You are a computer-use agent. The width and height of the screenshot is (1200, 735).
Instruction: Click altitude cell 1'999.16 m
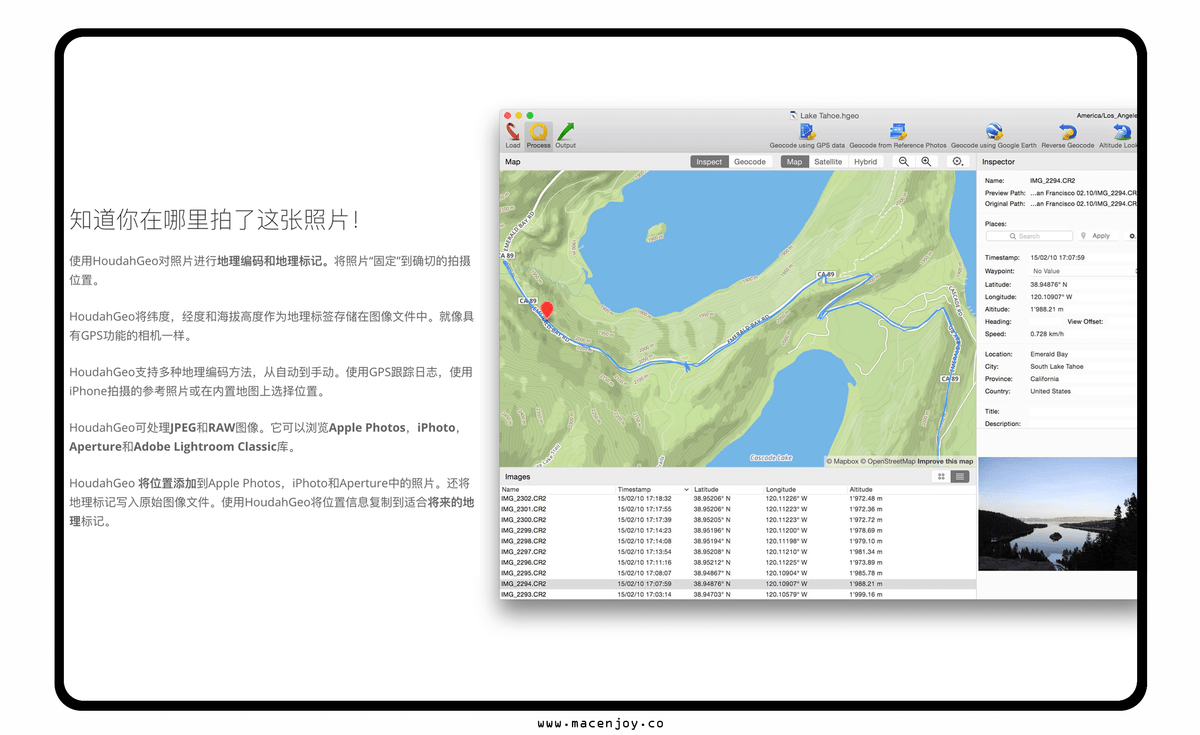pos(866,594)
